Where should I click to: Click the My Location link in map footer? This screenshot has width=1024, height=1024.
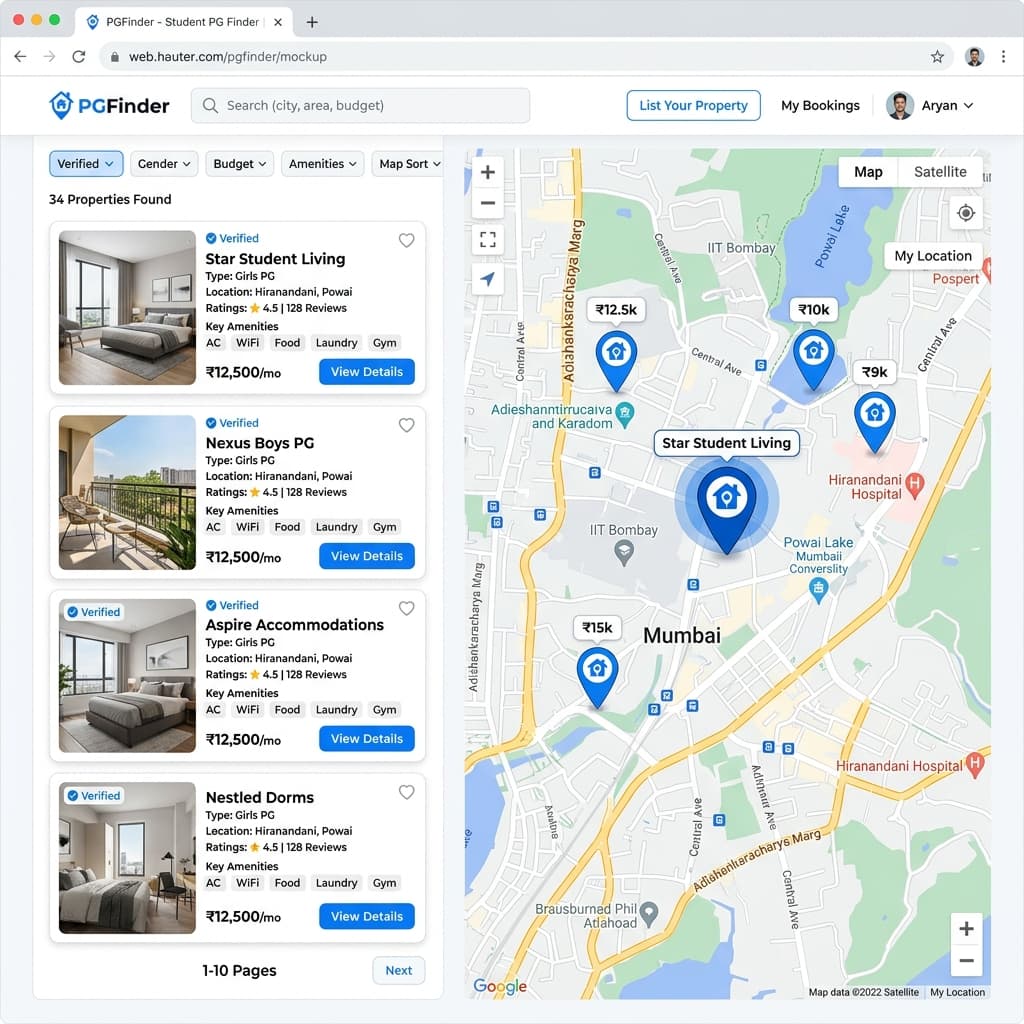pyautogui.click(x=957, y=992)
